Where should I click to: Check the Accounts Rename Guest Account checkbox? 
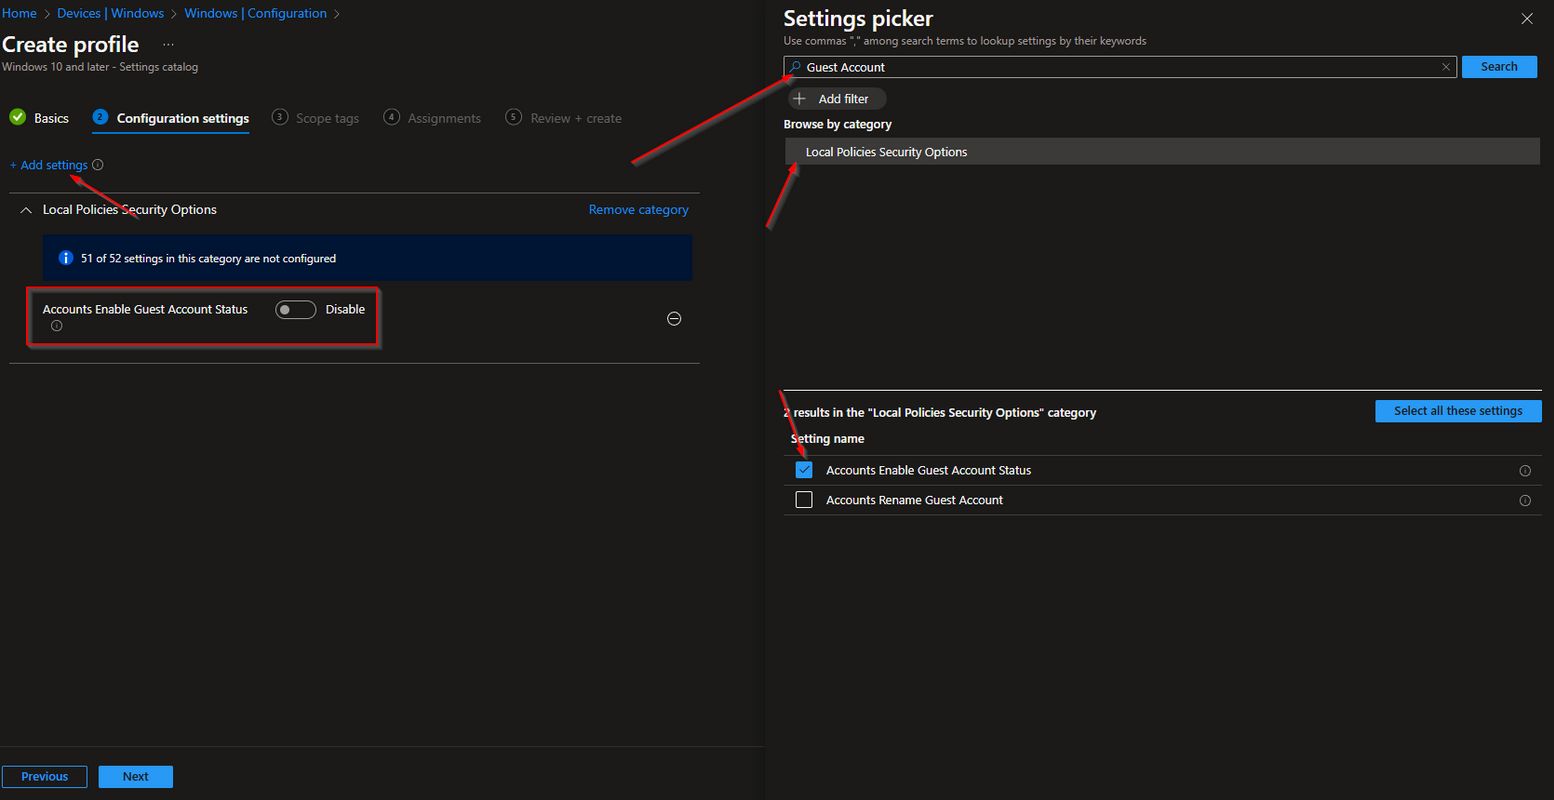tap(804, 500)
